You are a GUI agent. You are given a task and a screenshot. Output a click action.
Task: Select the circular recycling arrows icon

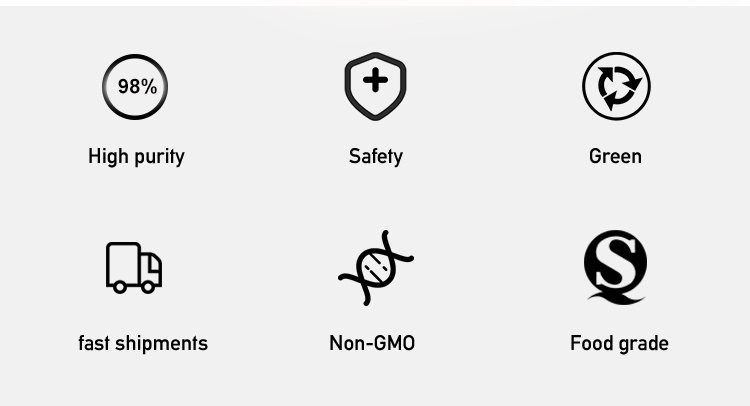[616, 87]
